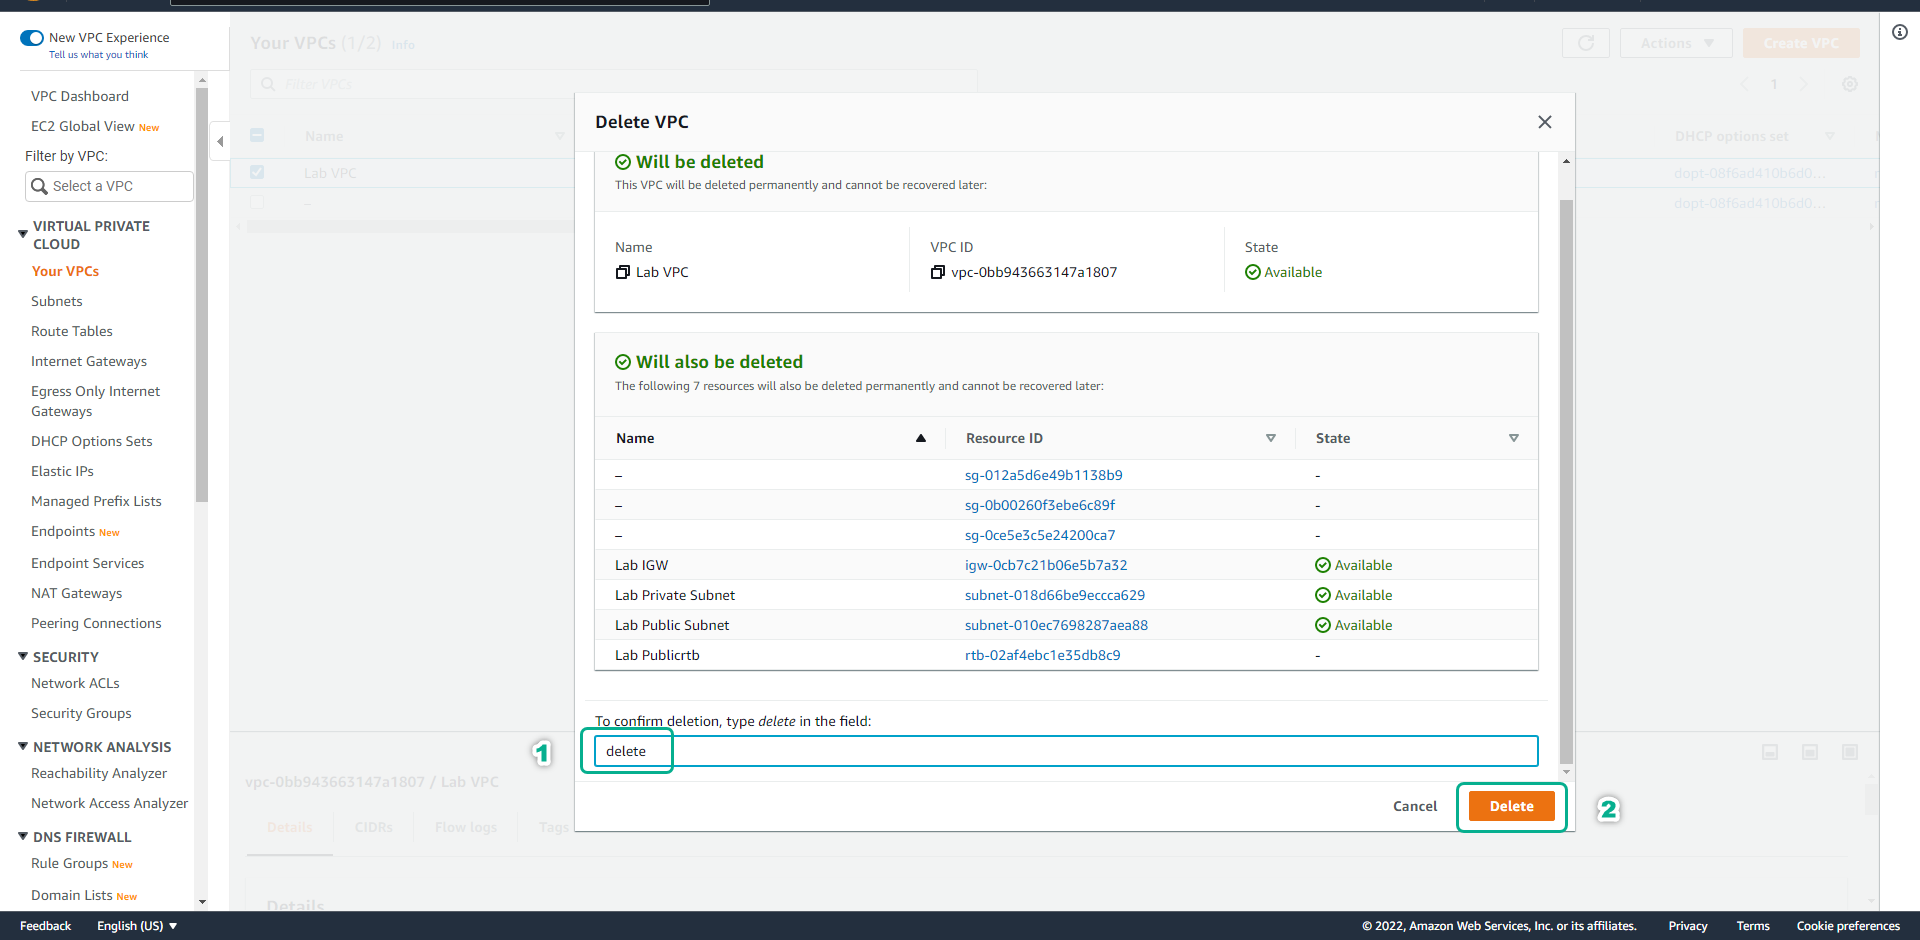Select all VPCs with the header checkbox
Image resolution: width=1920 pixels, height=940 pixels.
point(257,134)
